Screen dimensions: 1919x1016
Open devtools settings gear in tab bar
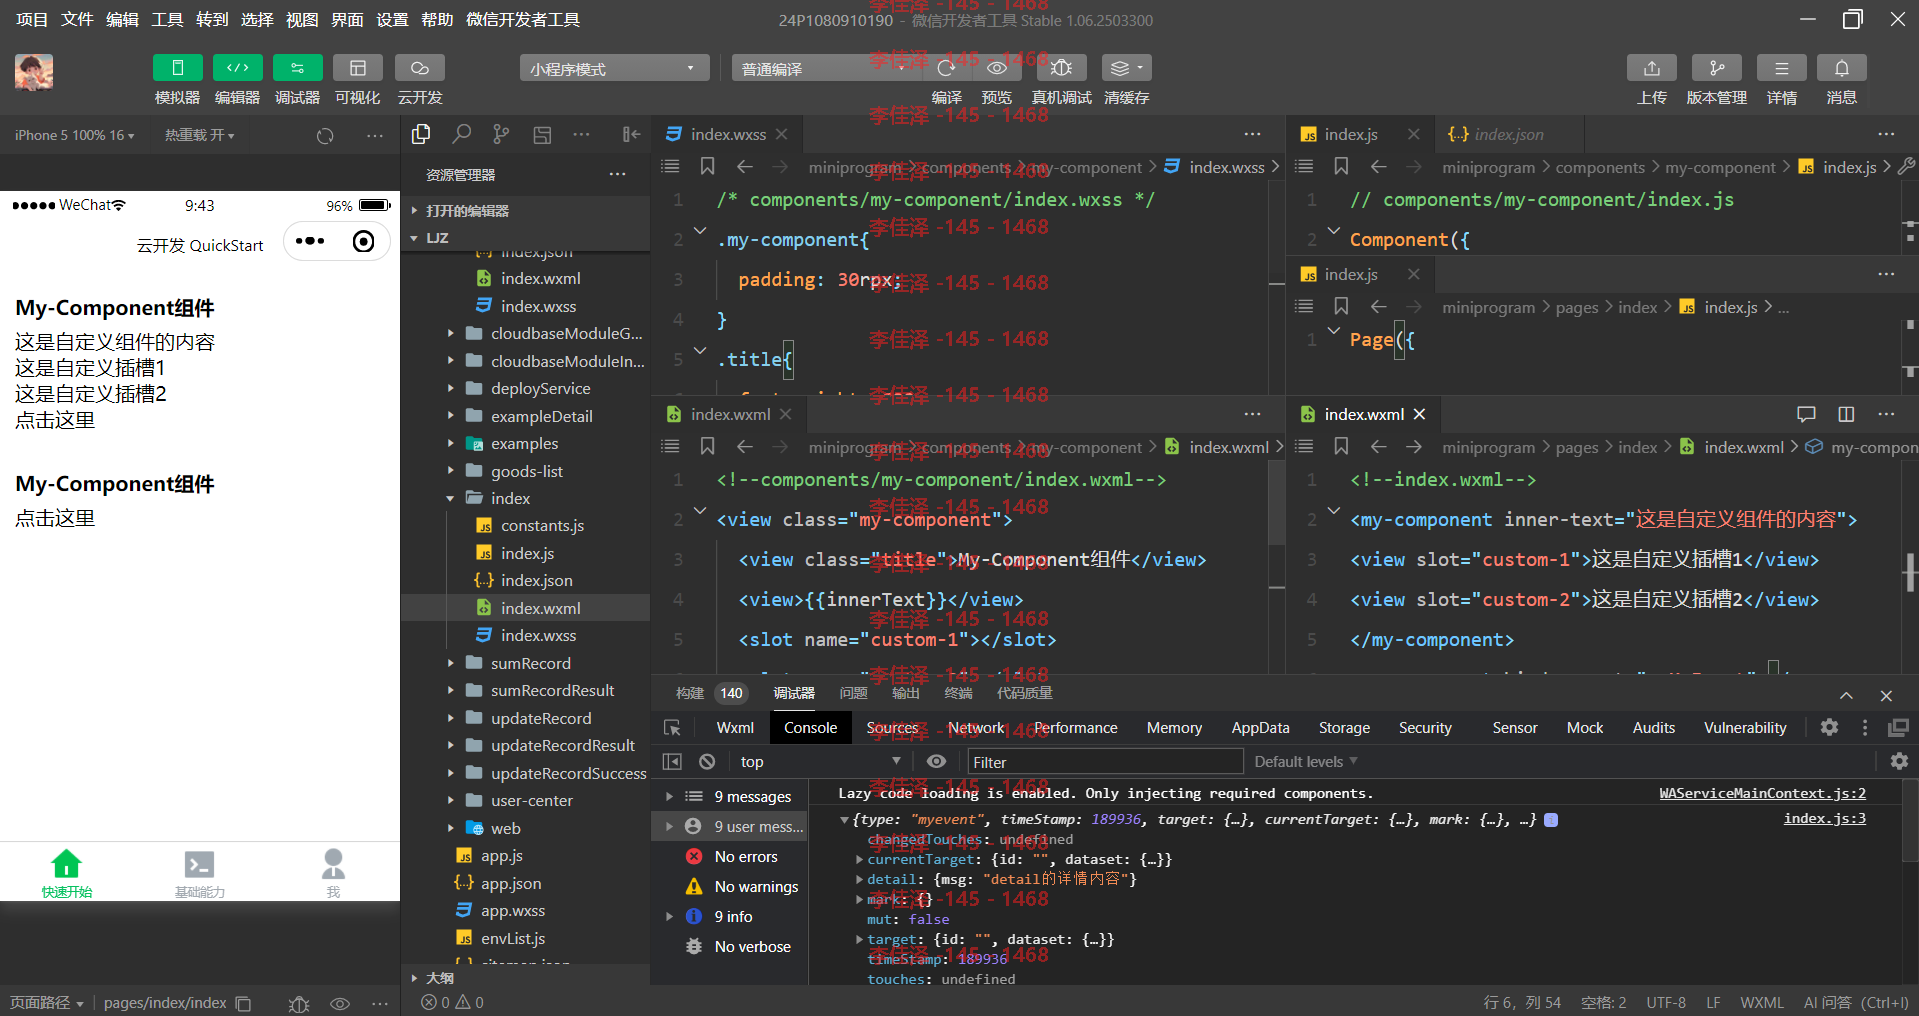[1829, 728]
